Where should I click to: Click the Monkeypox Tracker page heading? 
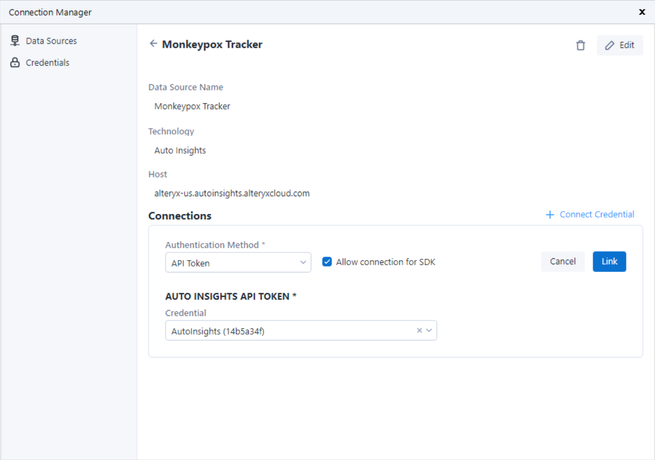pos(212,44)
